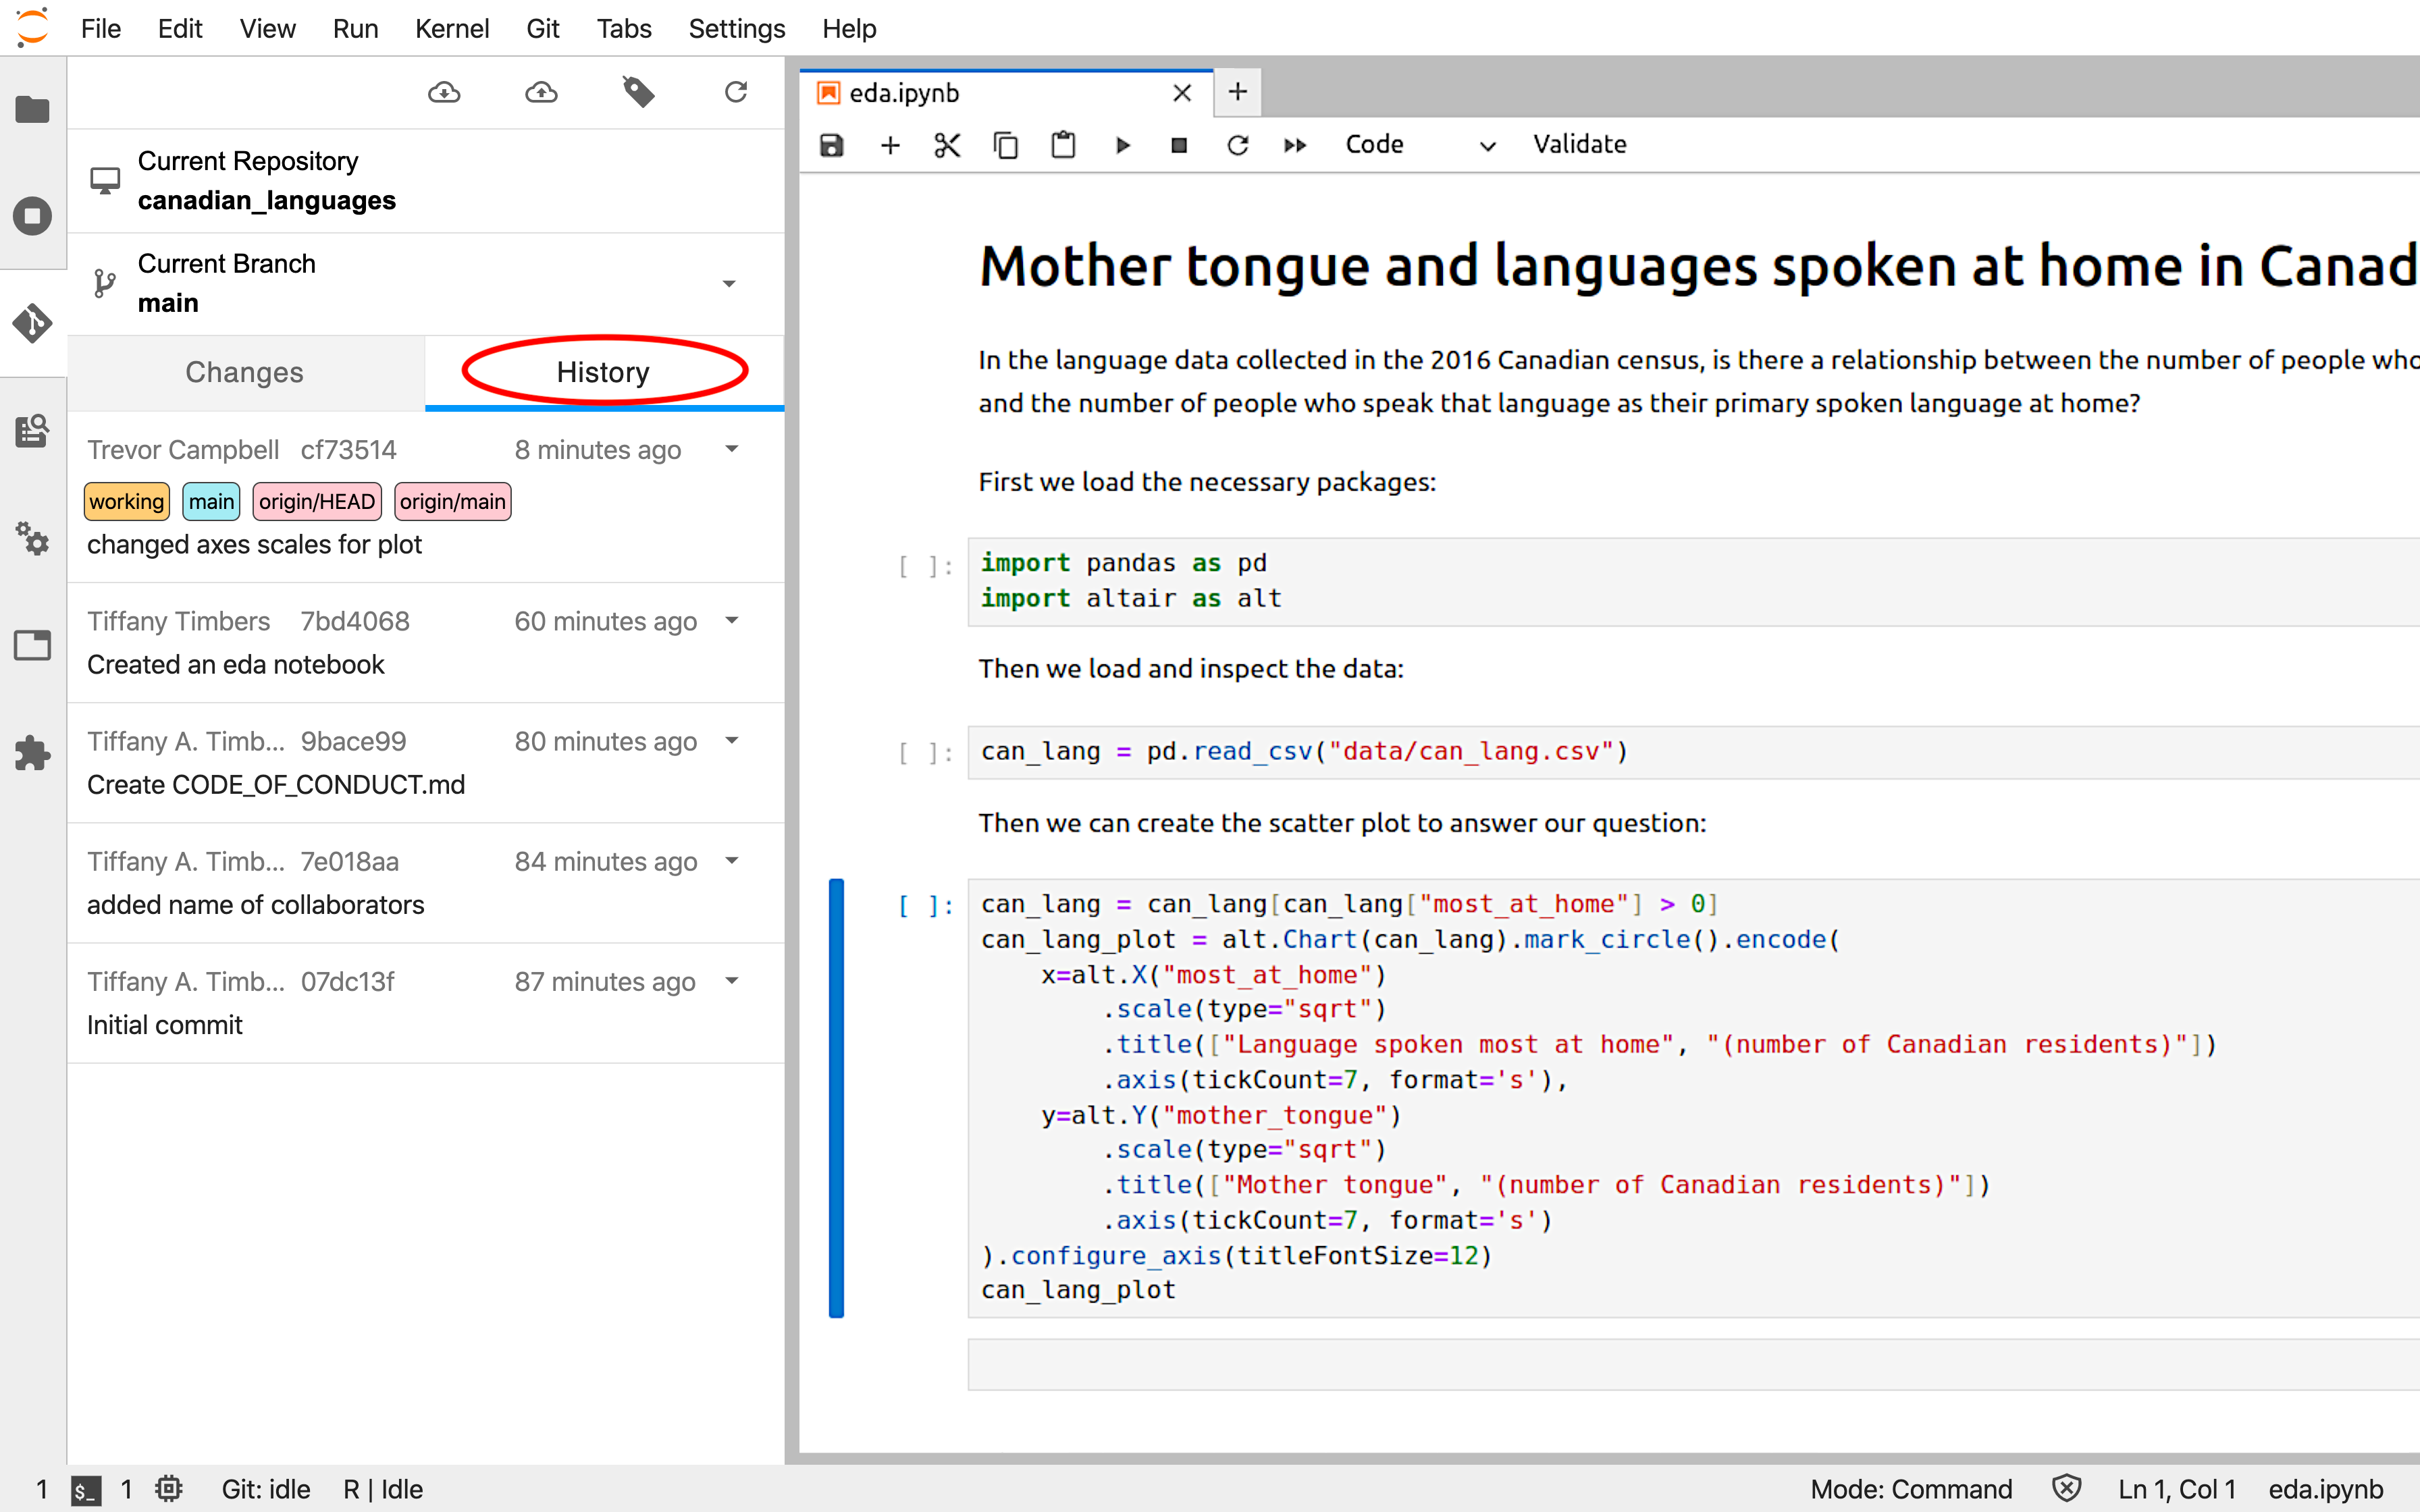Open the running kernels sidebar icon
The image size is (2420, 1512).
[x=33, y=216]
